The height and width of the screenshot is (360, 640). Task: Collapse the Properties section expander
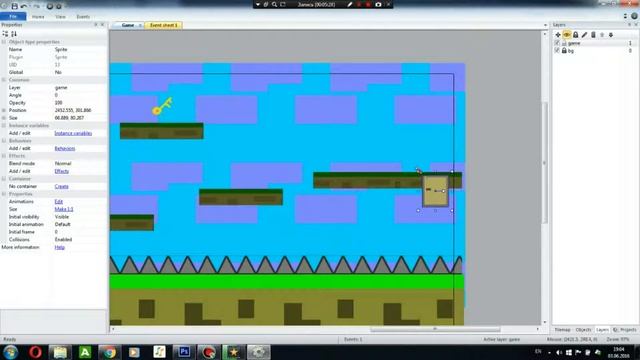(x=4, y=194)
